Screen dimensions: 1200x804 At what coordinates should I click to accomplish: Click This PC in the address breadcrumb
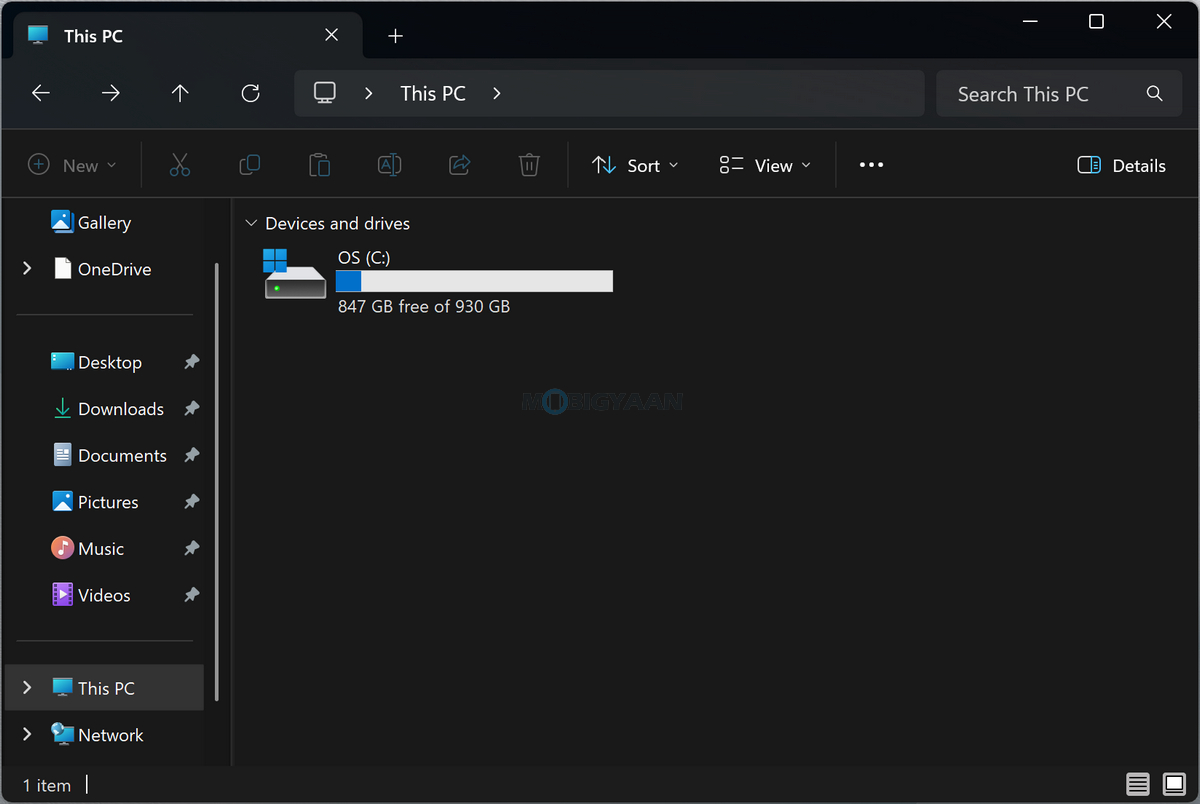click(x=433, y=93)
